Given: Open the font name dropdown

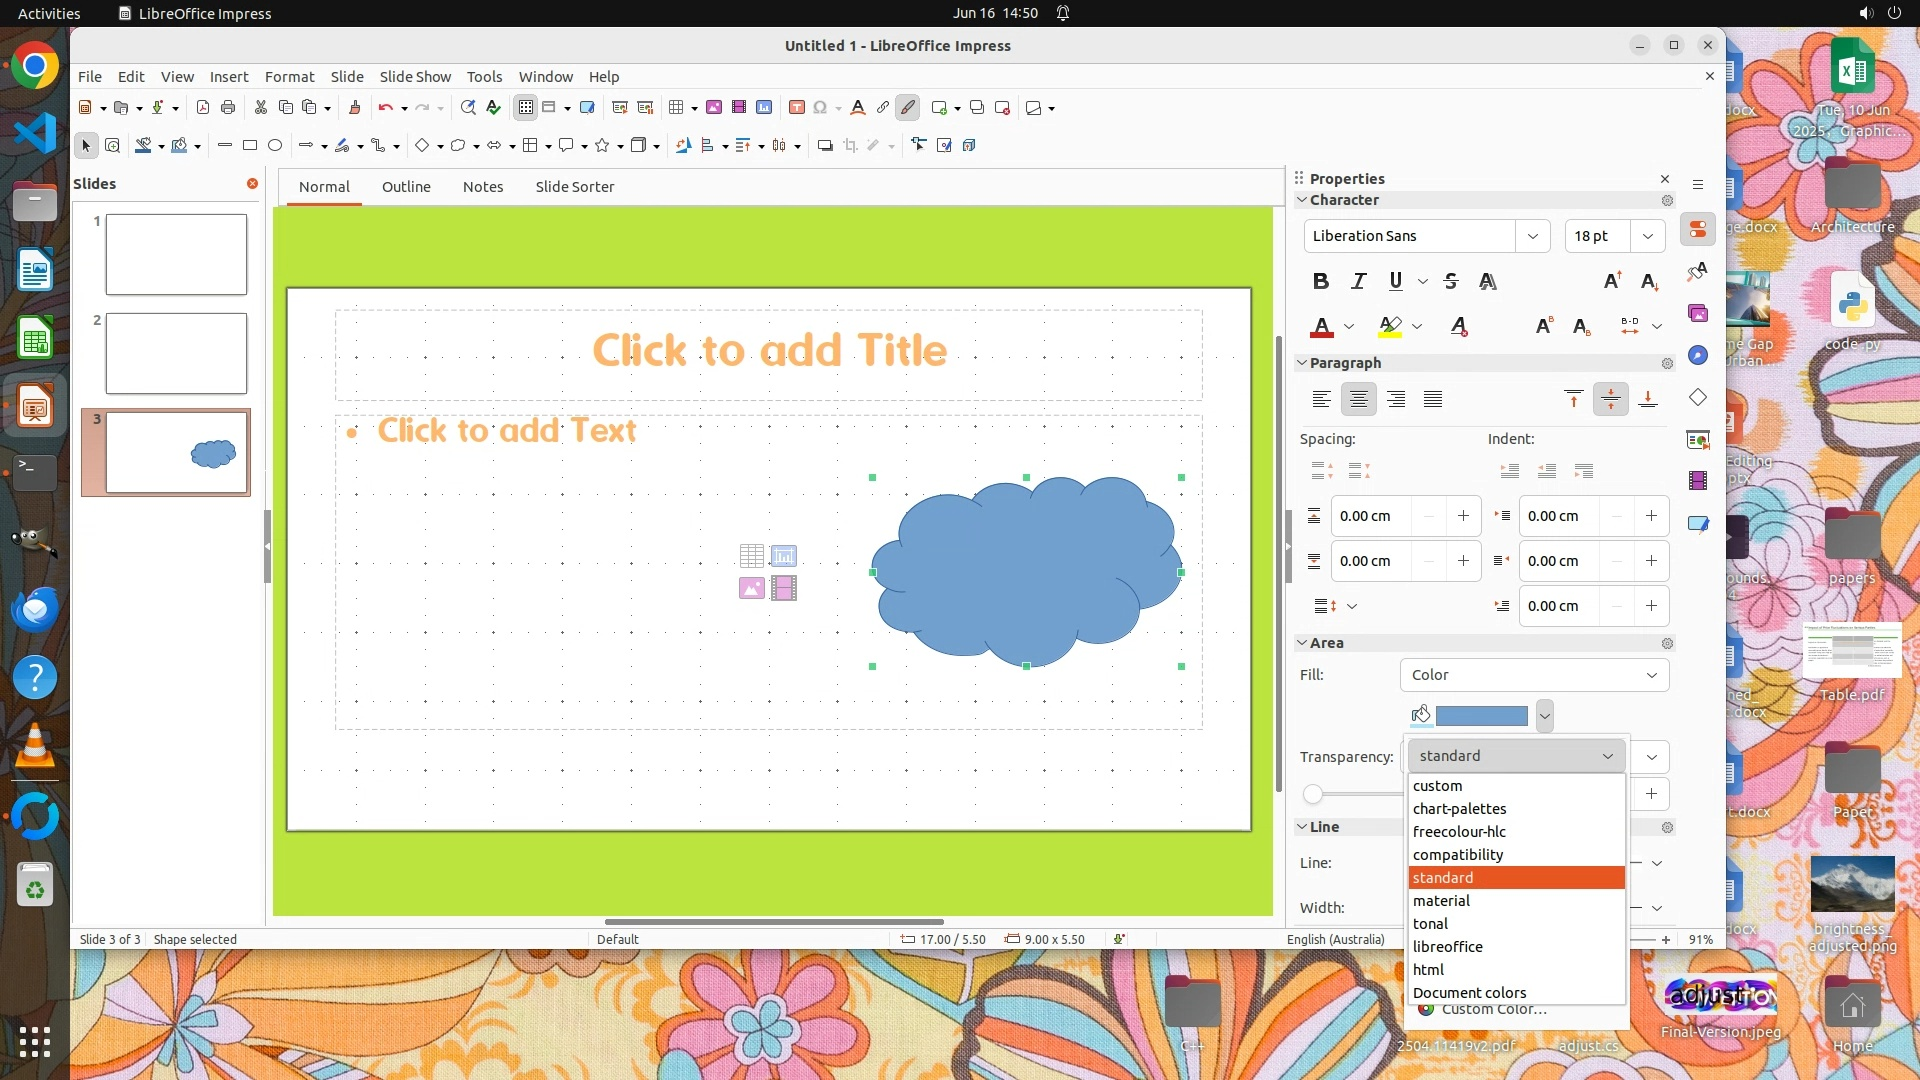Looking at the screenshot, I should pyautogui.click(x=1532, y=236).
